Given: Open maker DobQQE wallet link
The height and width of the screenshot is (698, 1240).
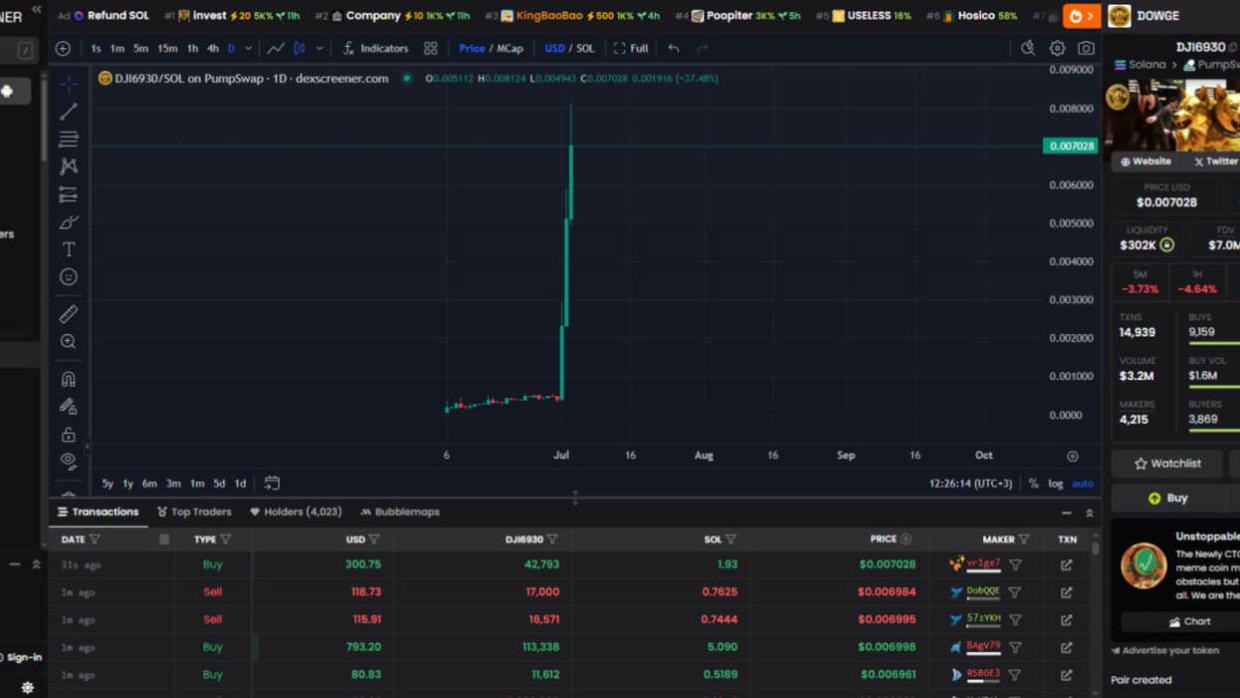Looking at the screenshot, I should (983, 591).
